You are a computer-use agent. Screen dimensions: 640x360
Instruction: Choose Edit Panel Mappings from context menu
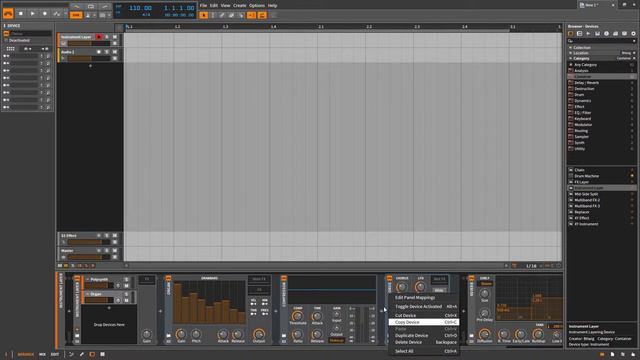(x=424, y=298)
